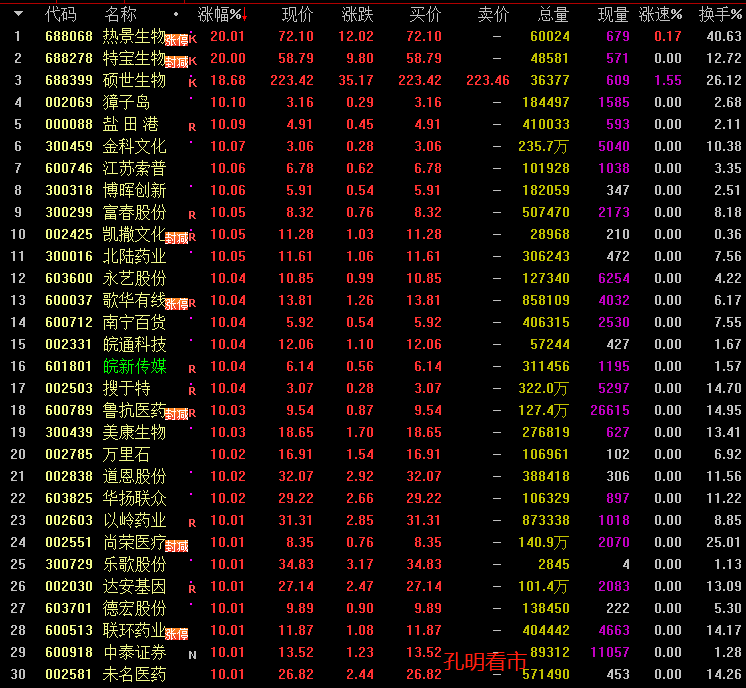
Task: Click the R marker on 达安基因 row
Action: [x=192, y=589]
